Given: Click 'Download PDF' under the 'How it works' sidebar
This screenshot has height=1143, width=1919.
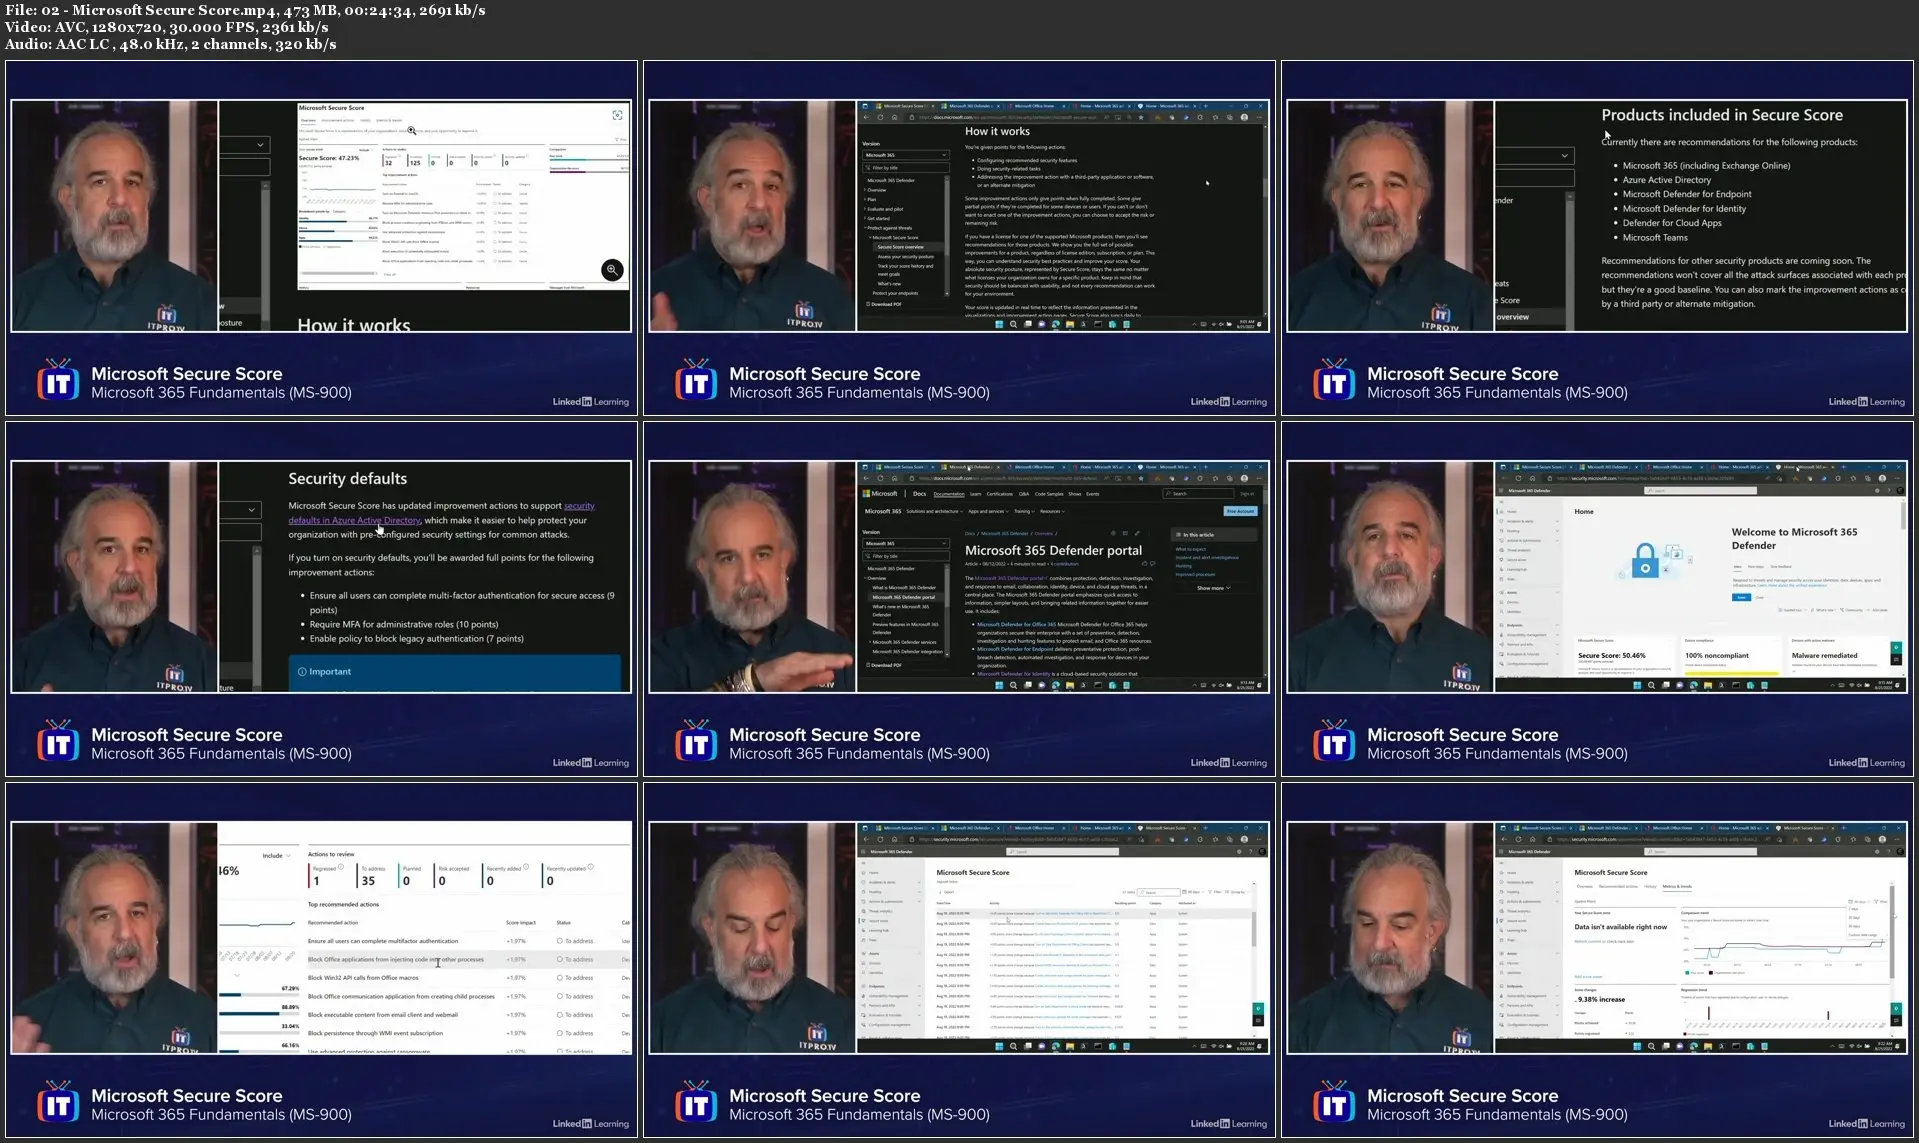Looking at the screenshot, I should [x=884, y=304].
